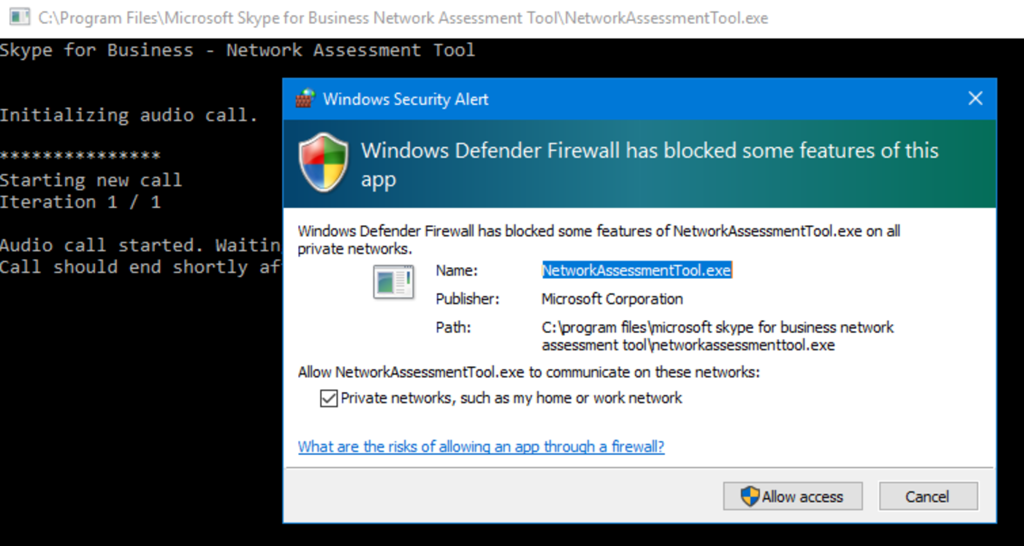The height and width of the screenshot is (546, 1024).
Task: Click the "Iteration 1 / 1" console line
Action: pos(80,202)
